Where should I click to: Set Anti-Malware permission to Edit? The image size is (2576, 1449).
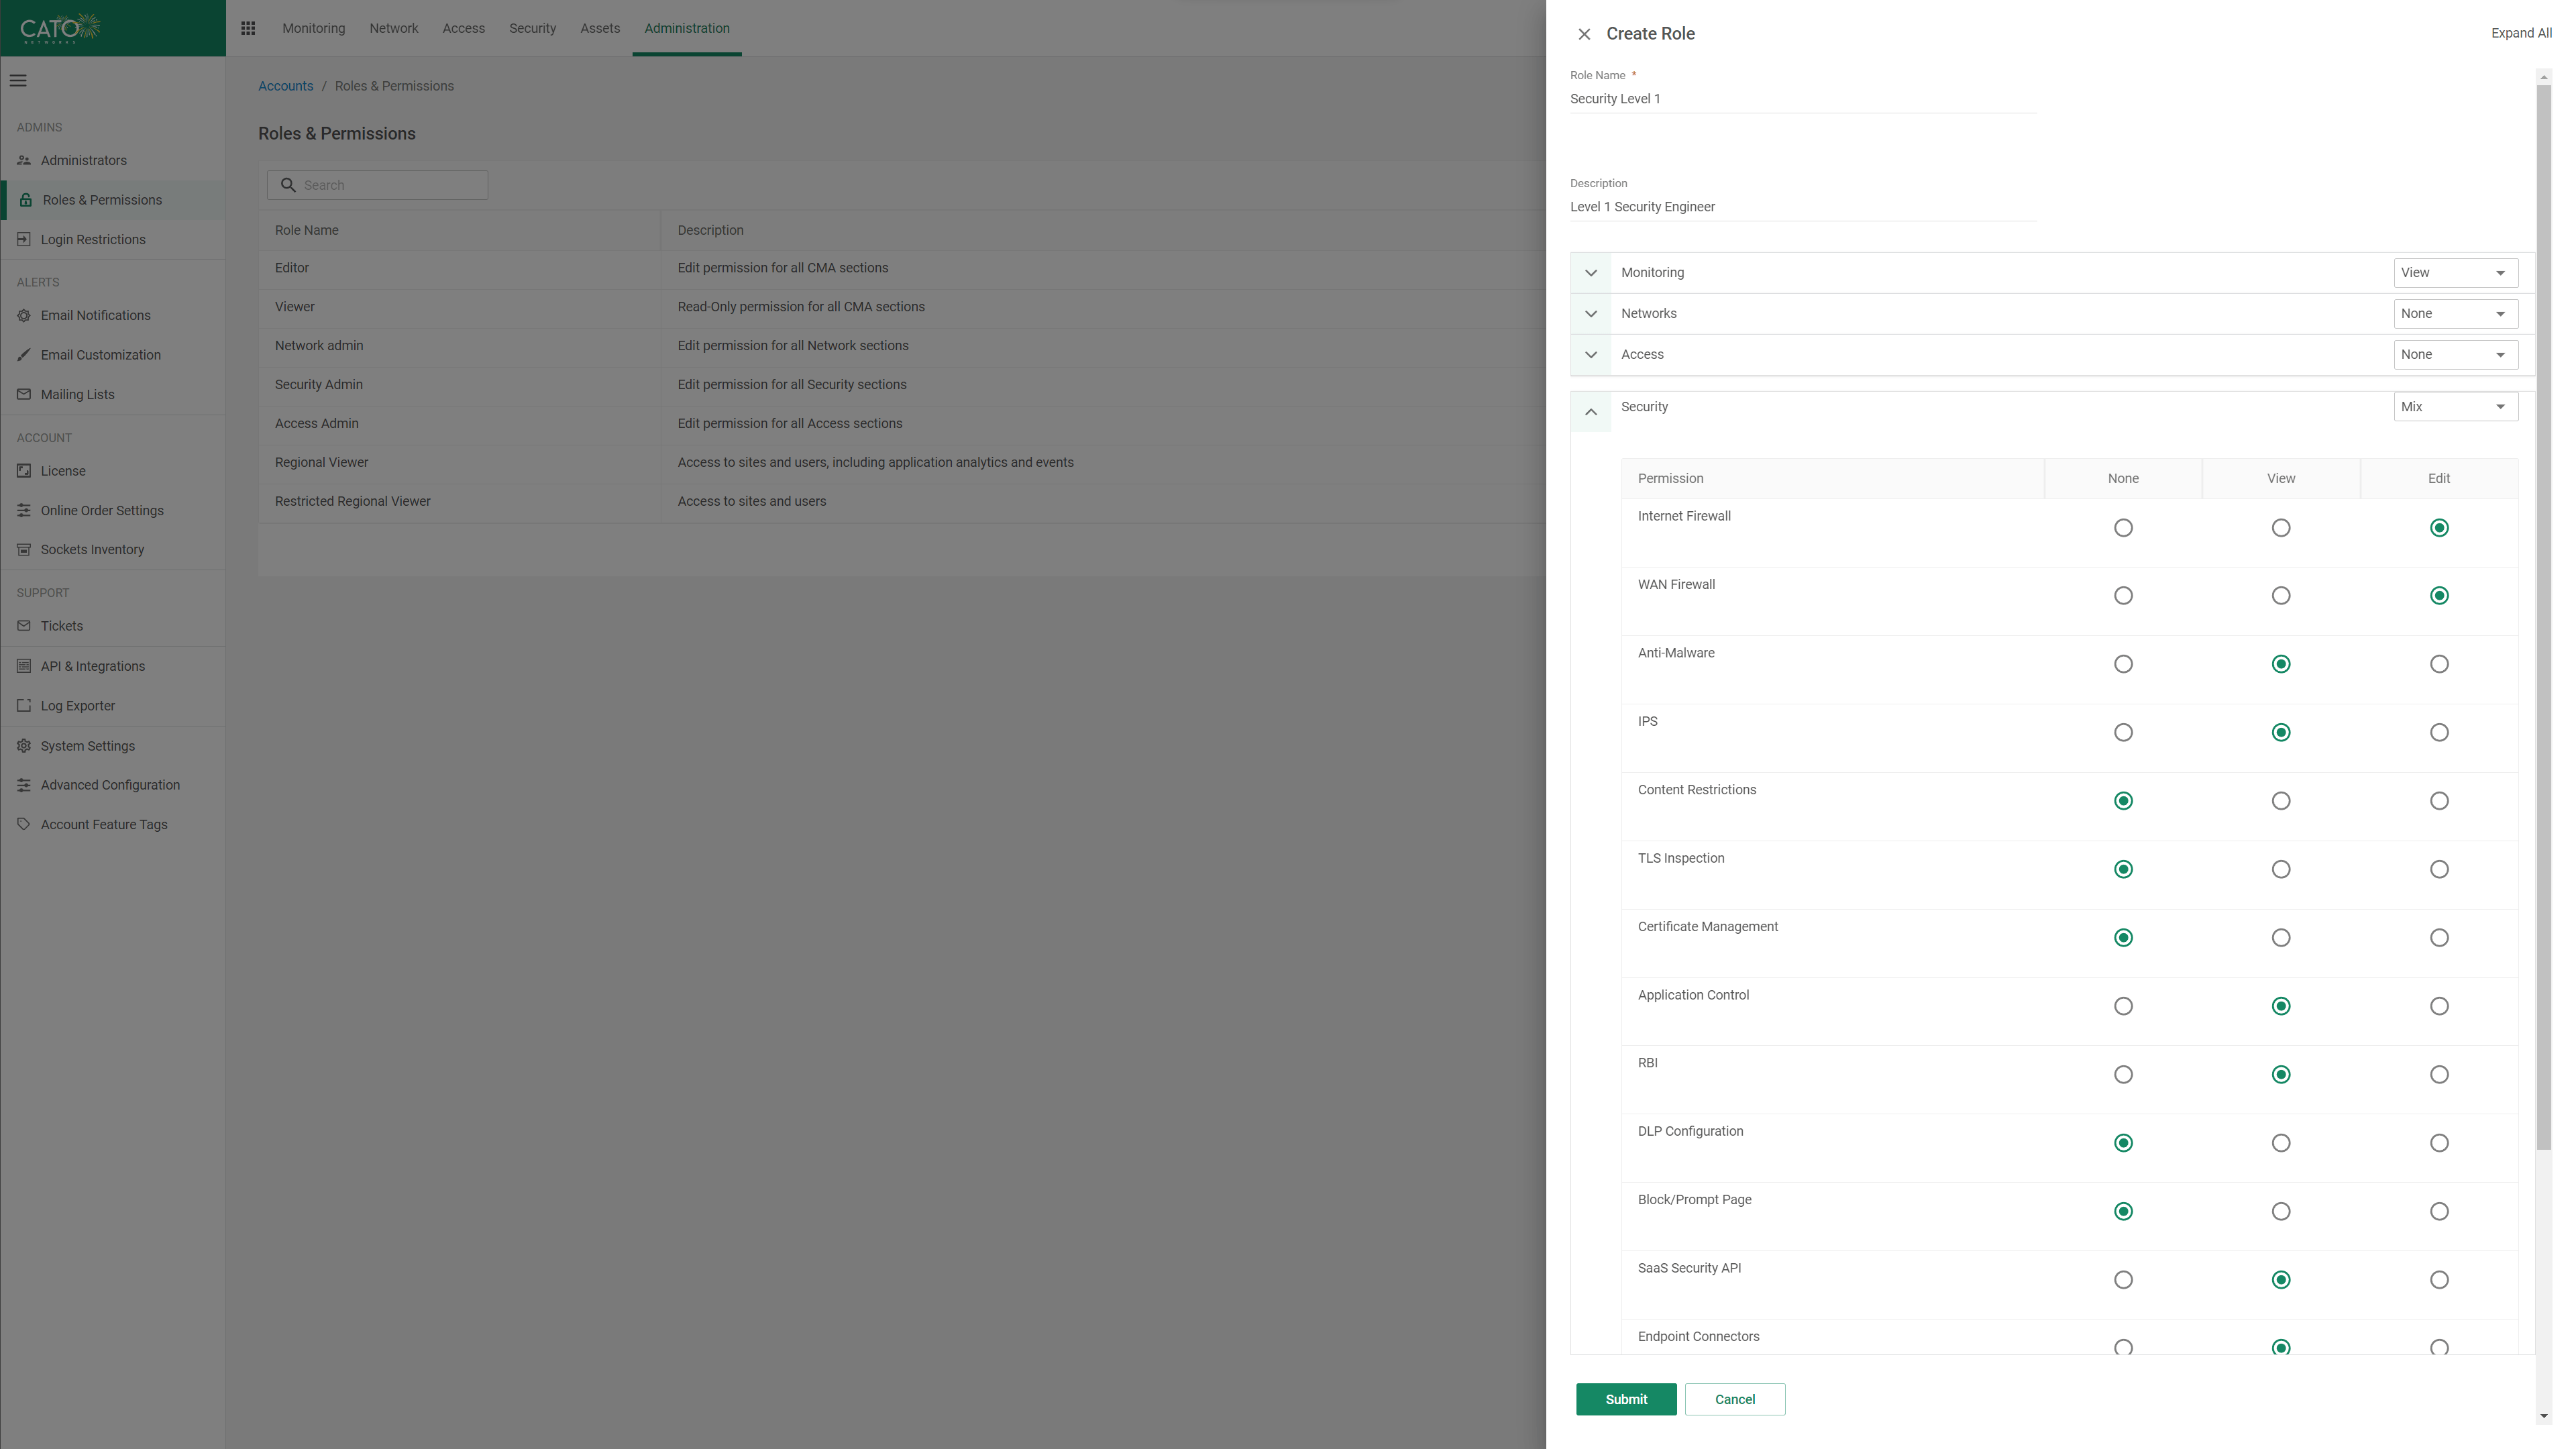tap(2439, 664)
